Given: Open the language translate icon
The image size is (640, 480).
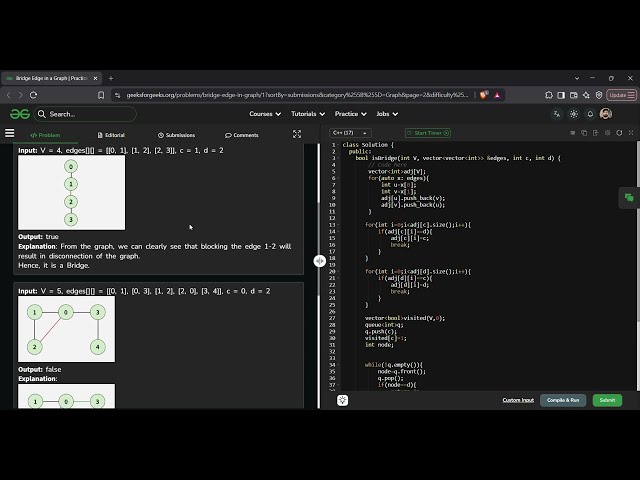Looking at the screenshot, I should (x=557, y=114).
